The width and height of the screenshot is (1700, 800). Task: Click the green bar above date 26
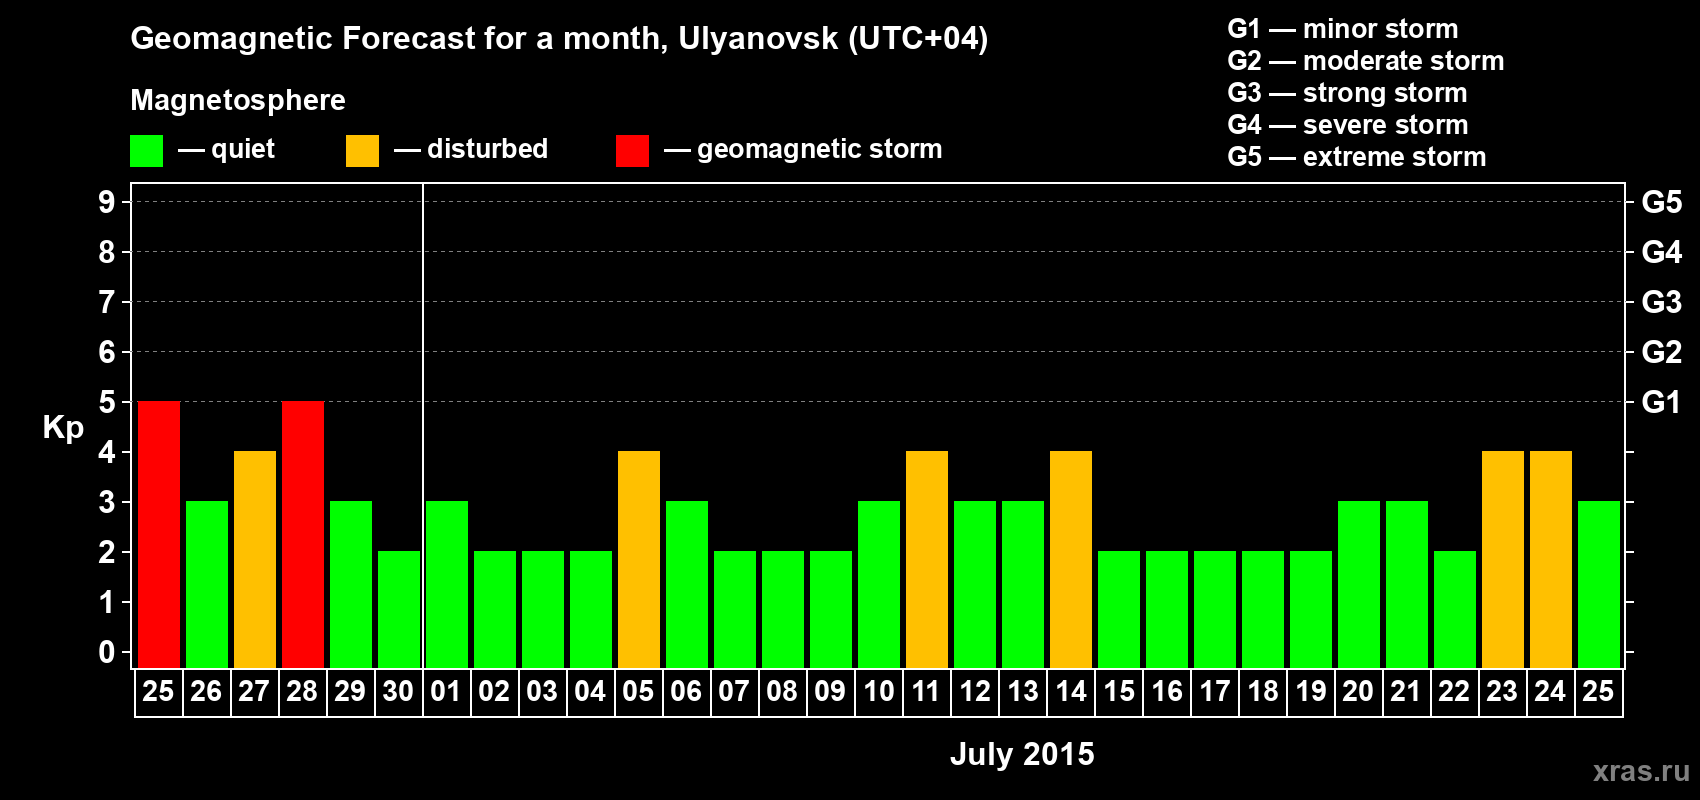click(207, 585)
